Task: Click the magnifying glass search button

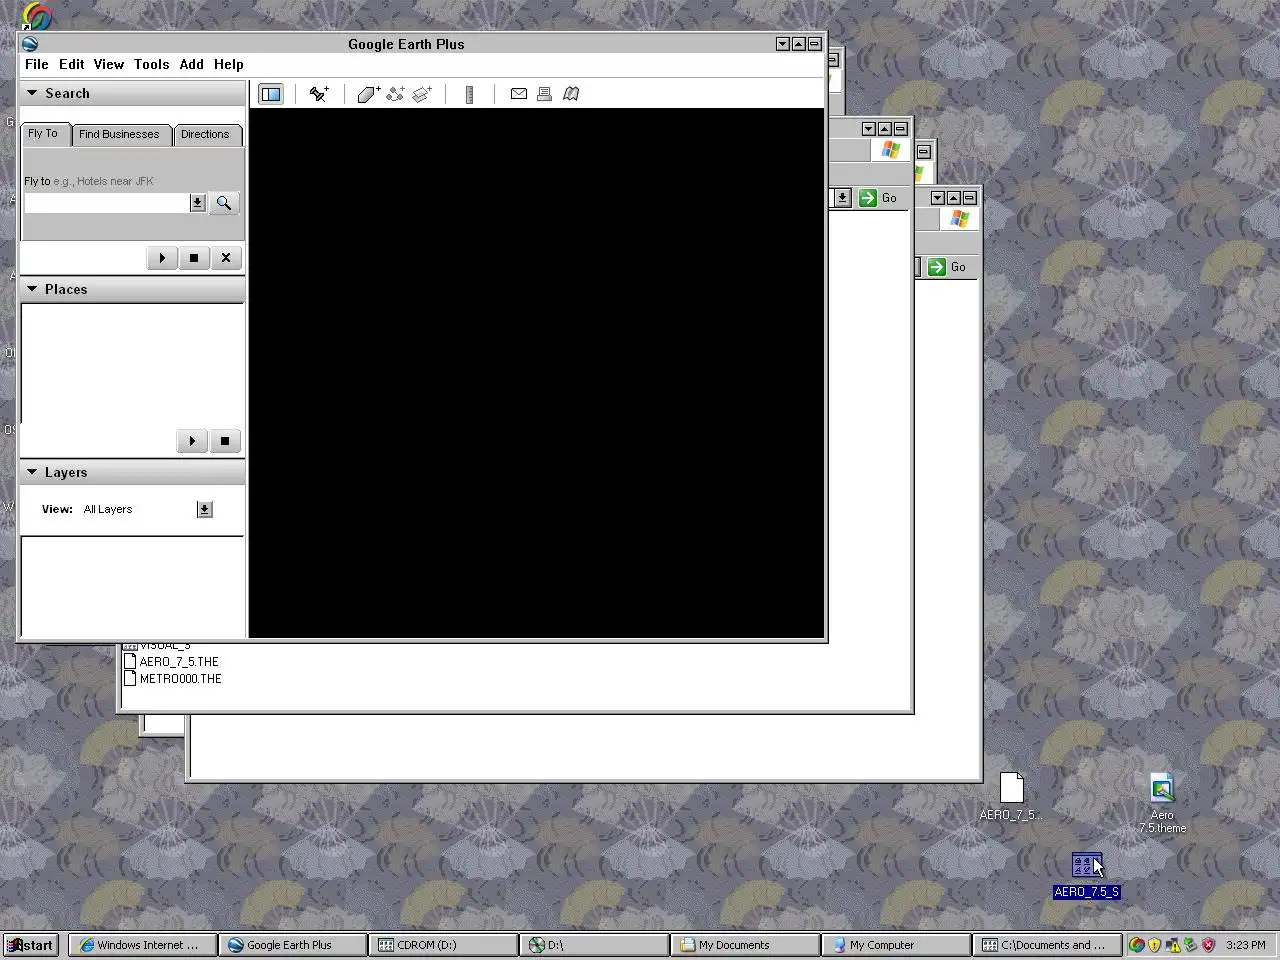Action: pos(224,203)
